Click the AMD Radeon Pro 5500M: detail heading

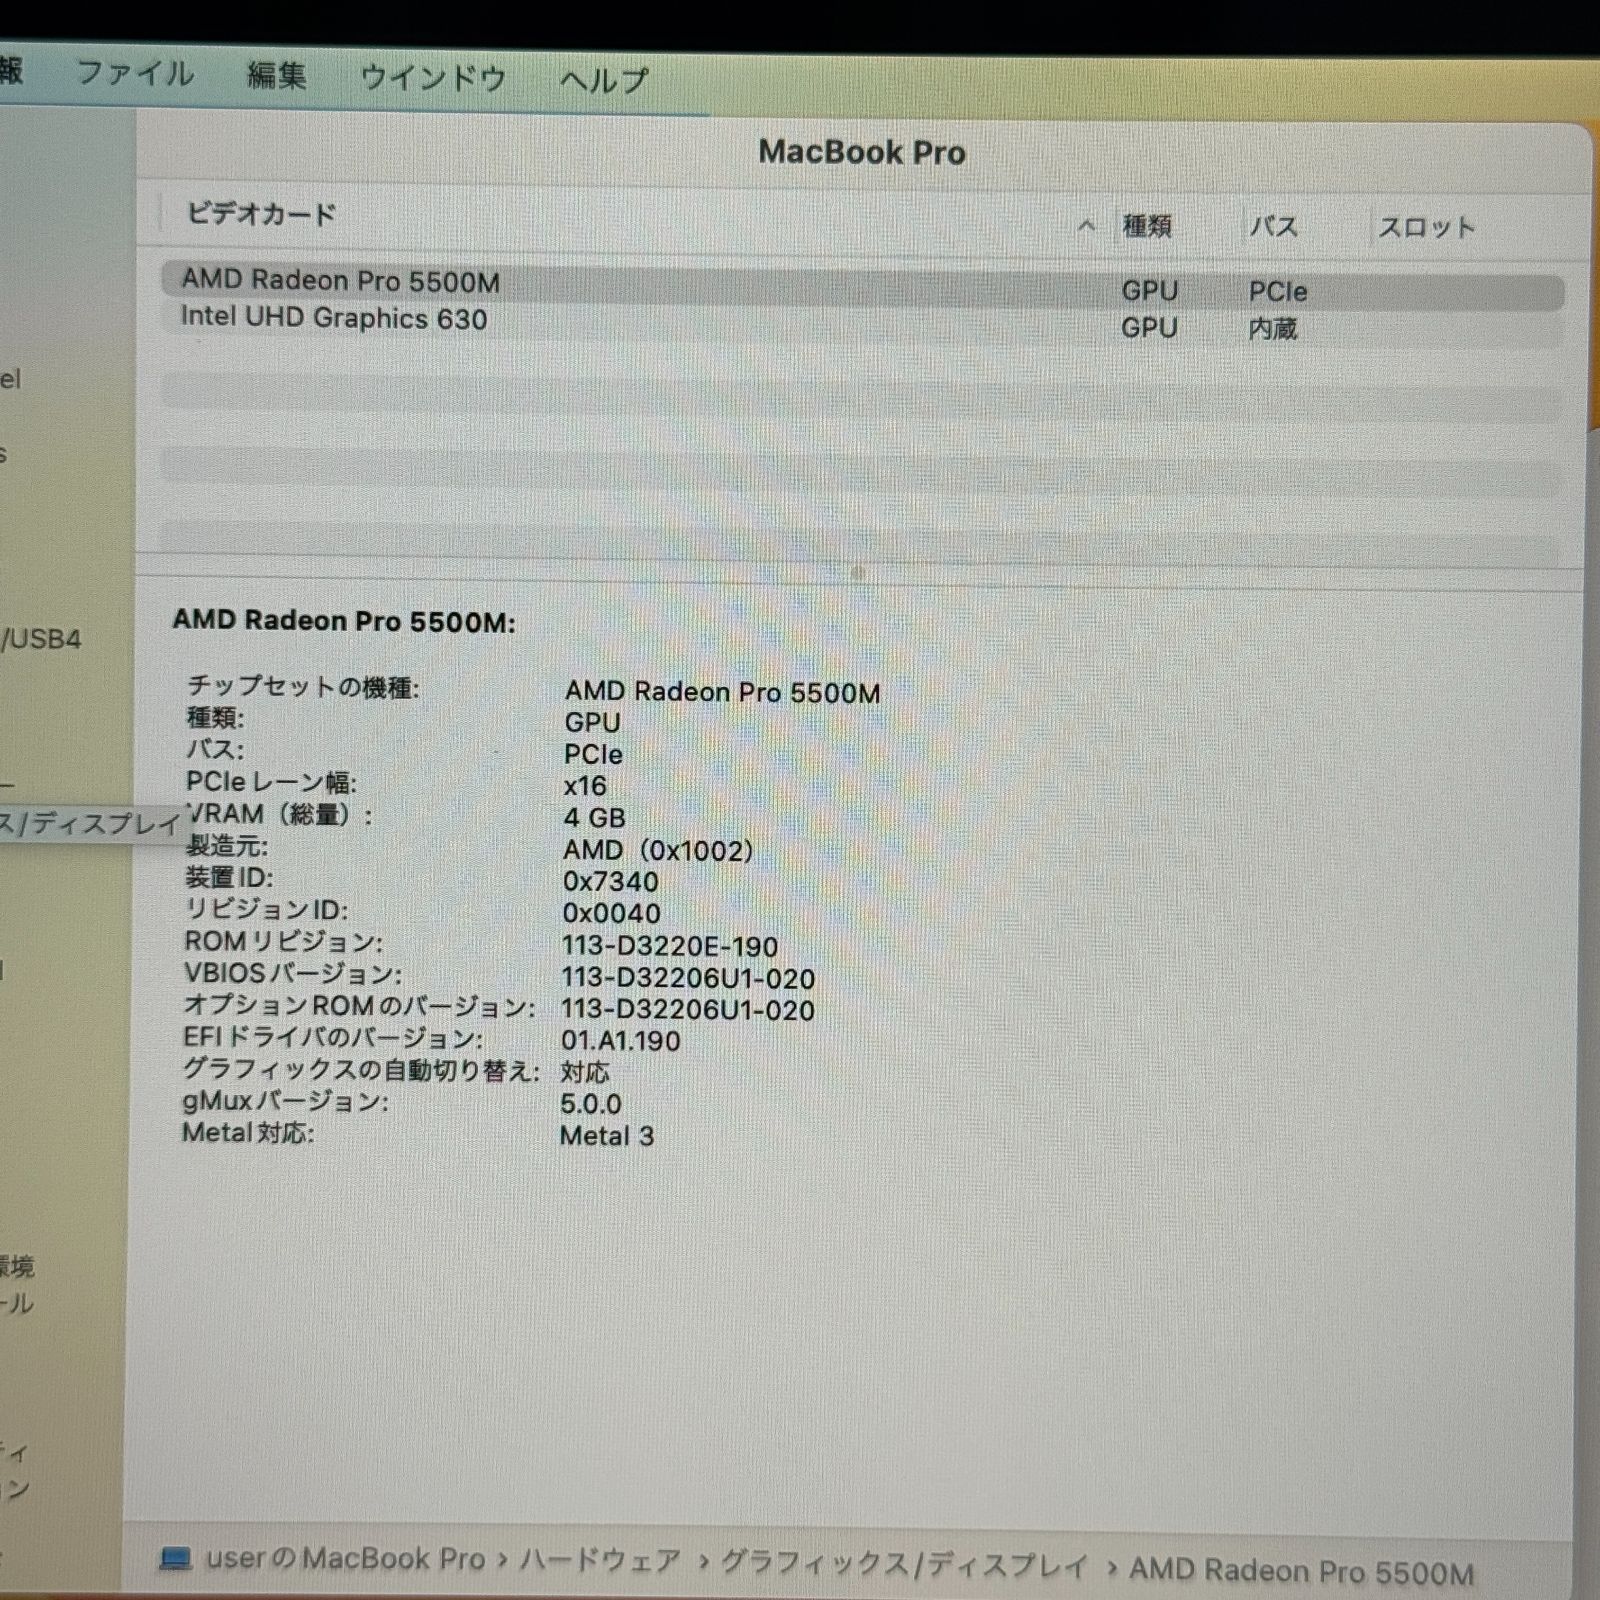[344, 621]
